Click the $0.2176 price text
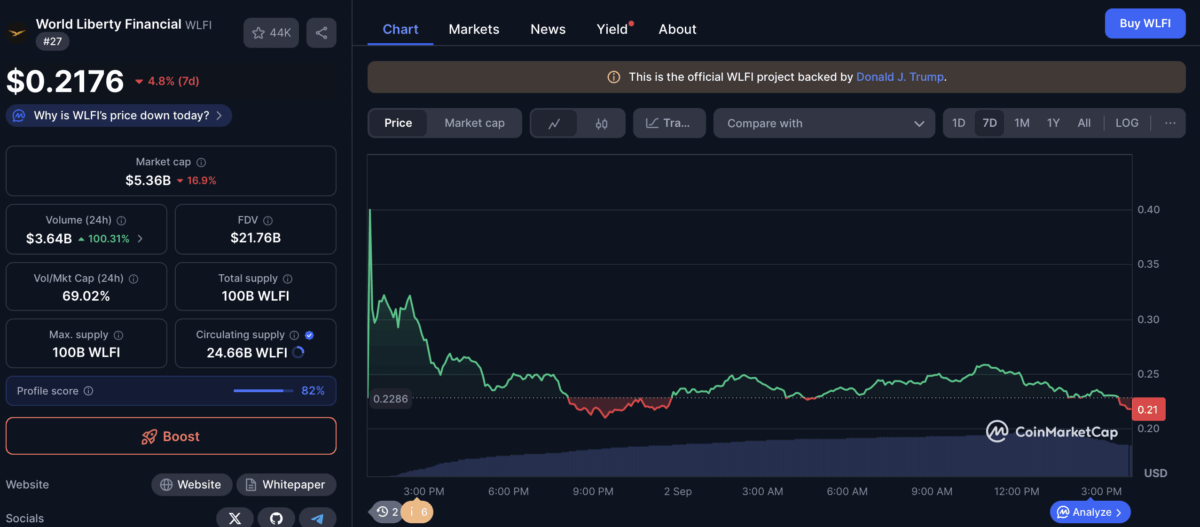 (x=66, y=81)
